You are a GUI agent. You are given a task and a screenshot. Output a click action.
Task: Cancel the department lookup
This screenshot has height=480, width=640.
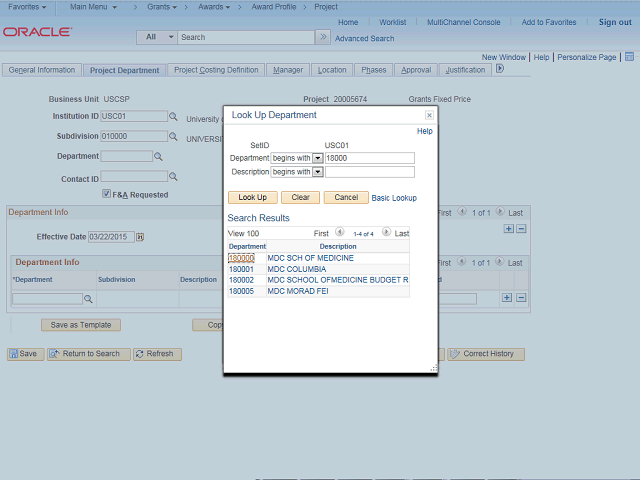coord(346,198)
